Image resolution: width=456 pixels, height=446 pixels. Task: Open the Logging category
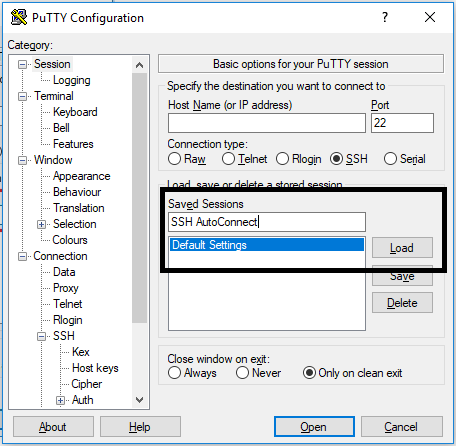point(72,80)
